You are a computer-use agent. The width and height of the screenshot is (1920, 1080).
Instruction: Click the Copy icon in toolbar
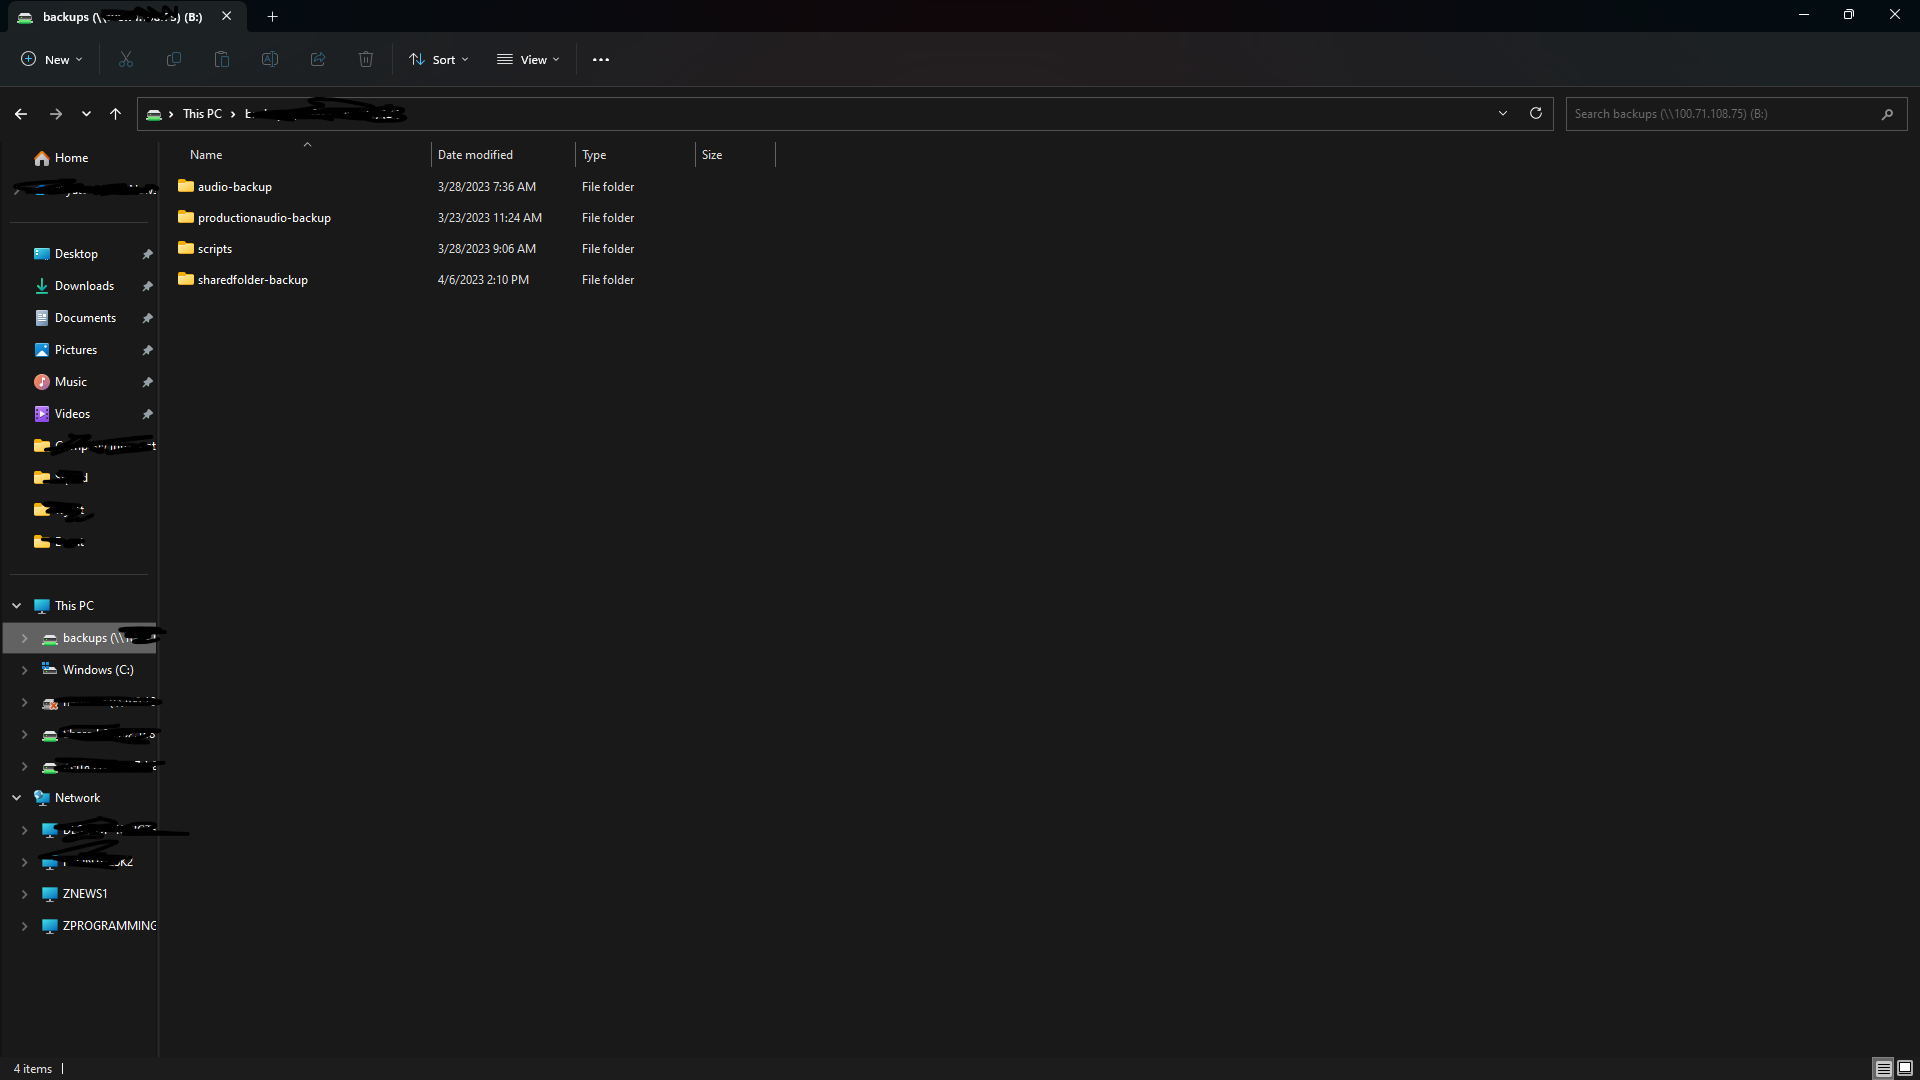point(174,60)
